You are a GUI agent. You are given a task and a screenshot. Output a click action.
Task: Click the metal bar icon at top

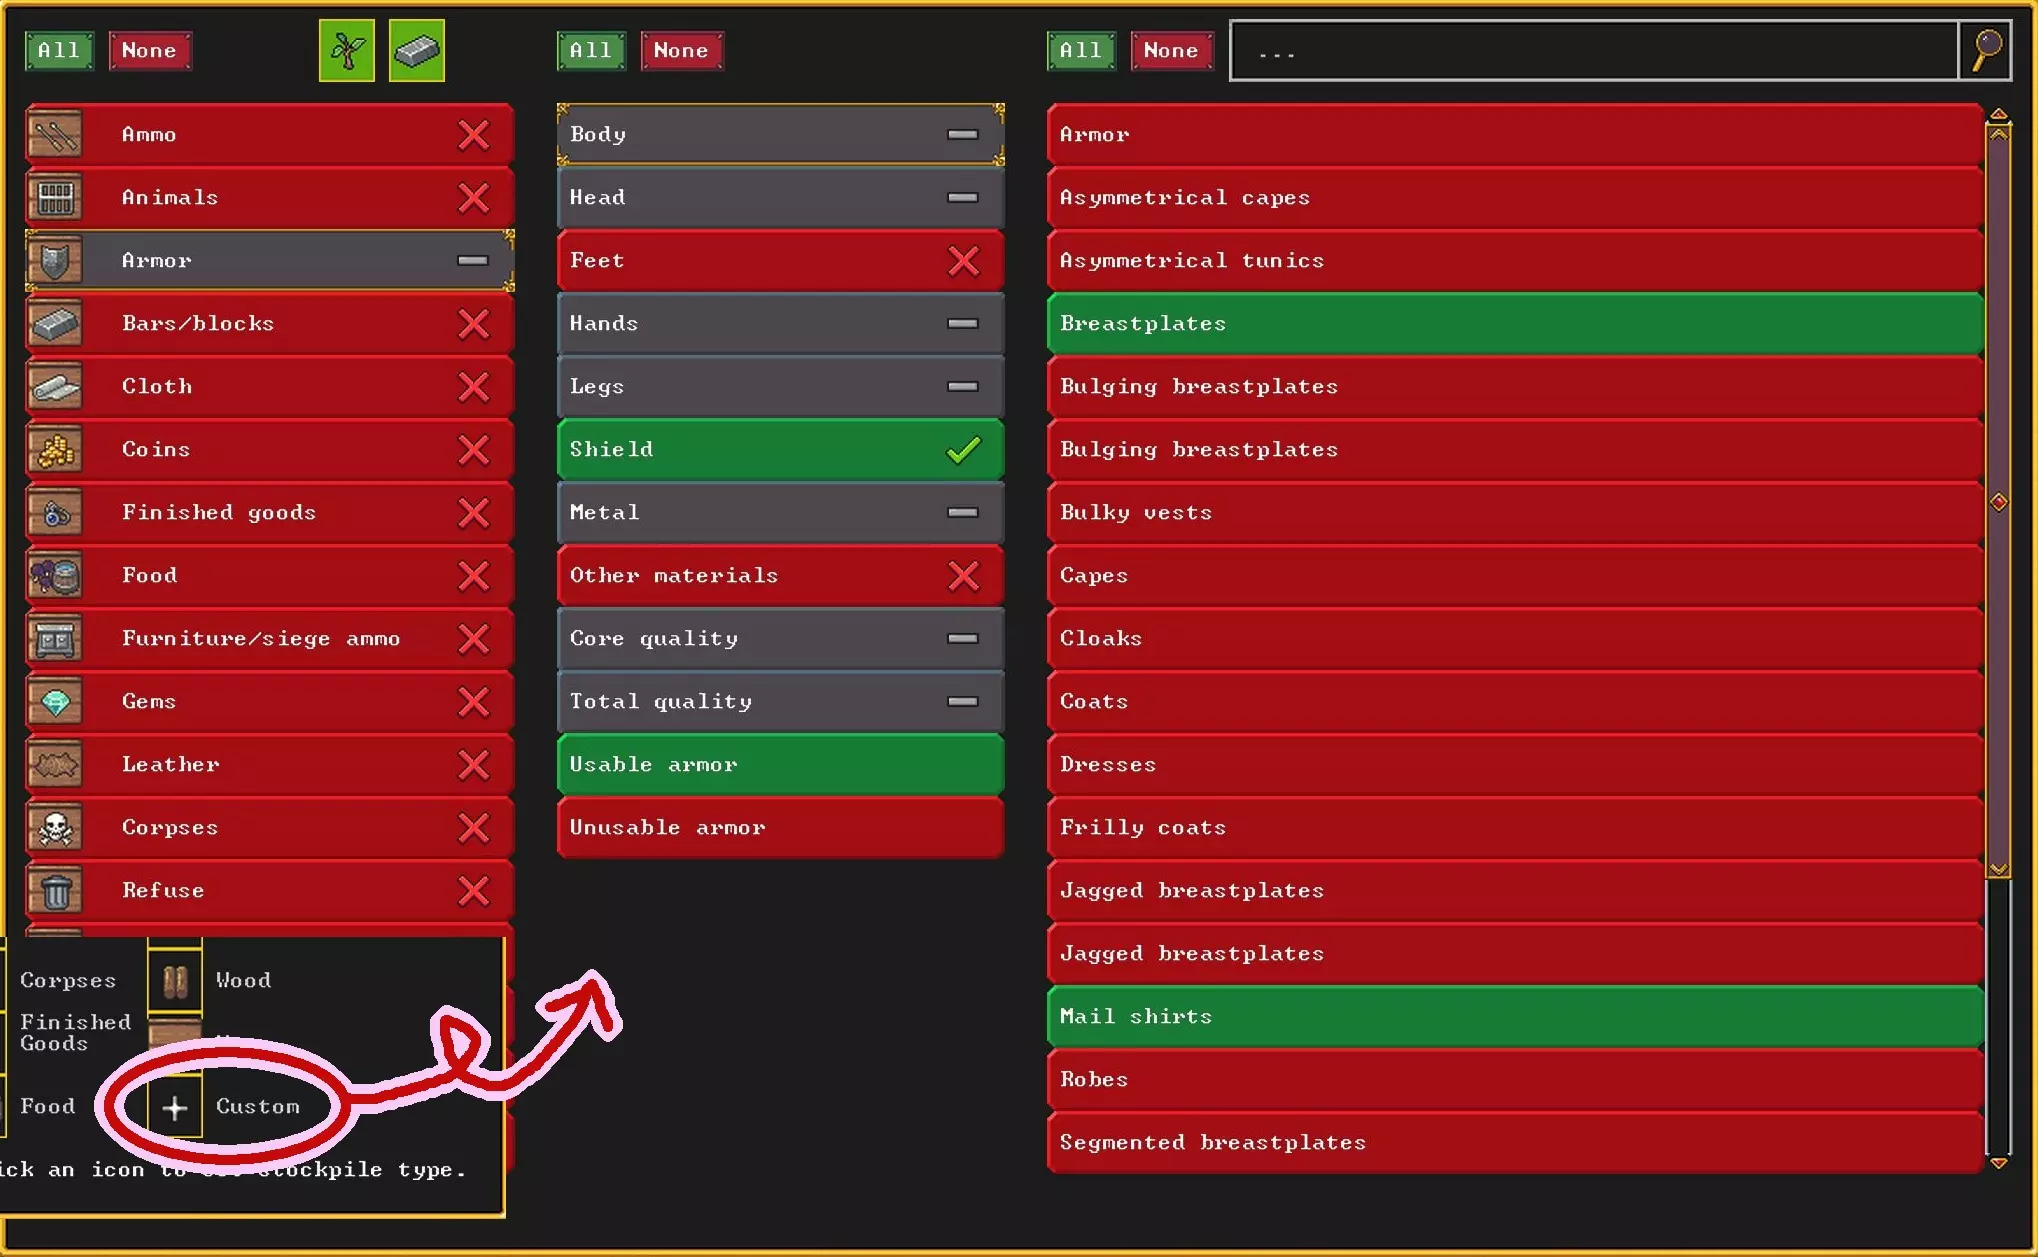point(416,50)
